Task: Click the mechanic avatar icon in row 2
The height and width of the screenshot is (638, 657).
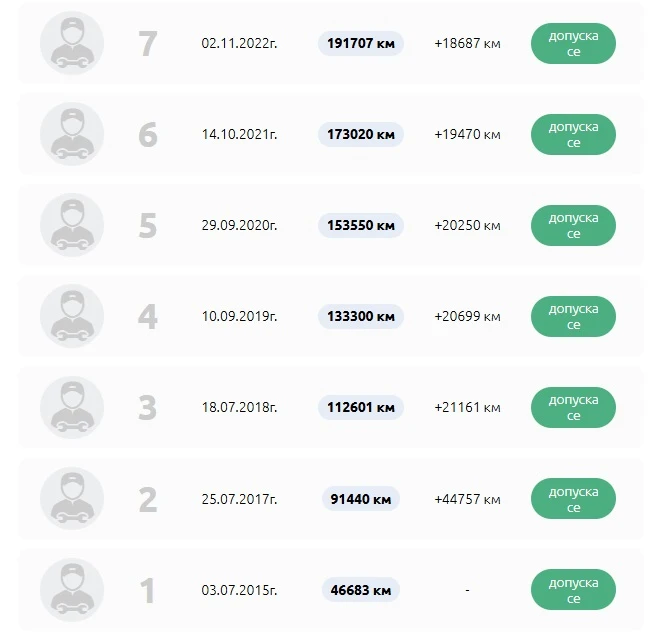Action: coord(72,498)
